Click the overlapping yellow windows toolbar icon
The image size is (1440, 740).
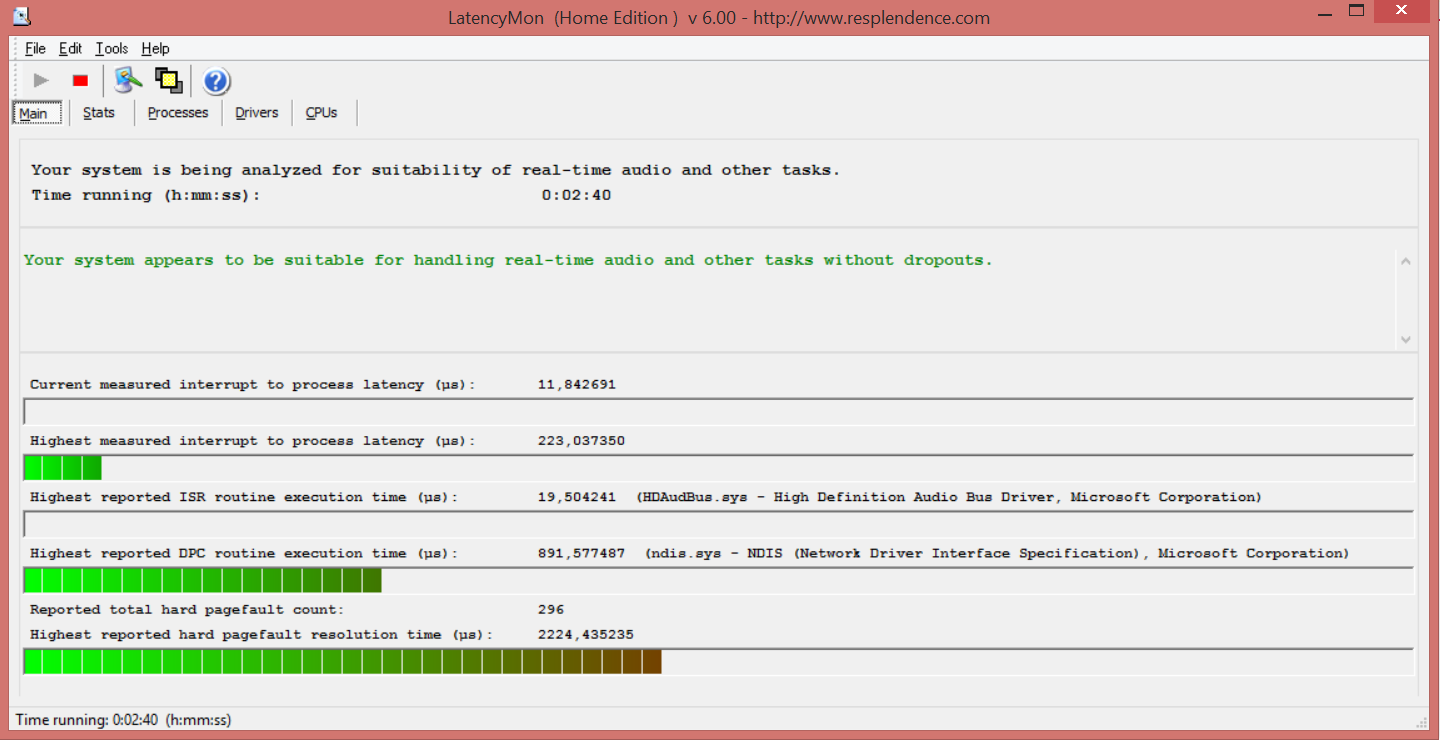click(169, 81)
